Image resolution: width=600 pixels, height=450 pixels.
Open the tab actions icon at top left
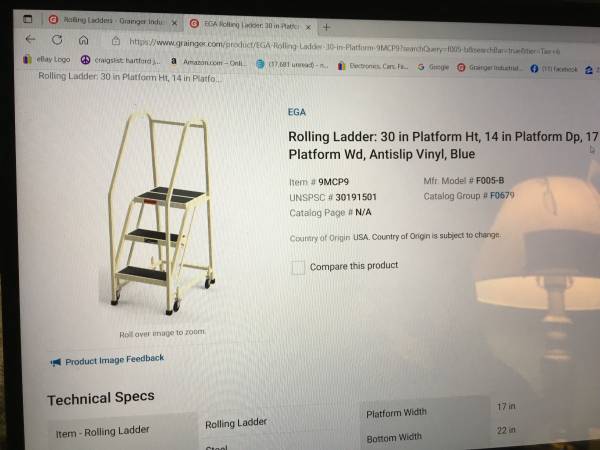28,18
